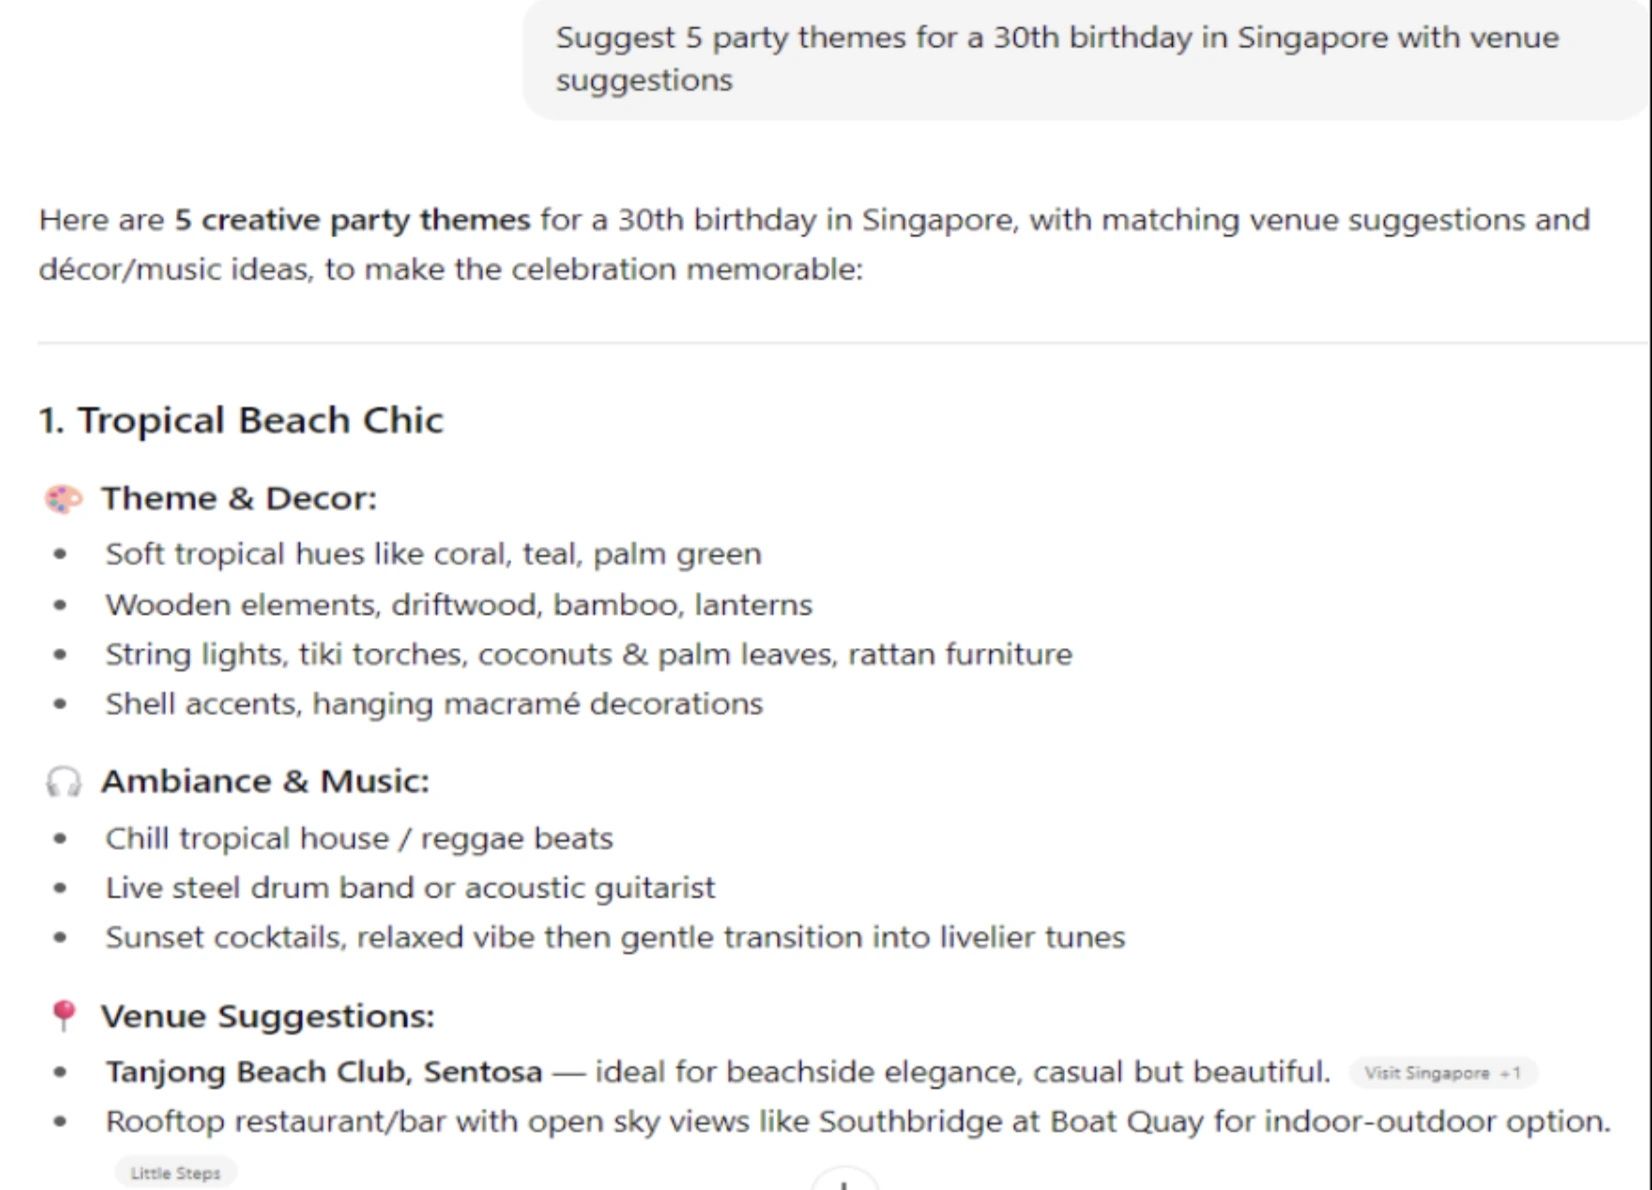This screenshot has height=1190, width=1652.
Task: Click the Theme & Decor subheading
Action: pos(239,498)
